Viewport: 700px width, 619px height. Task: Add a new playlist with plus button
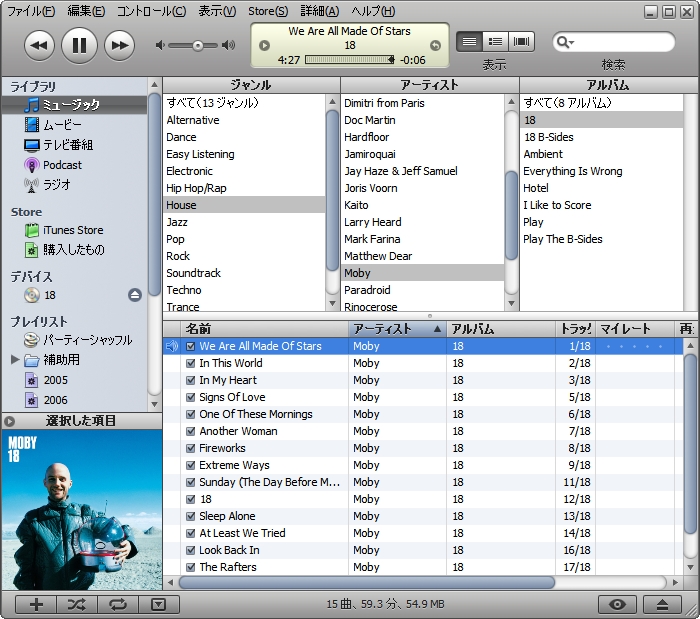(x=36, y=604)
